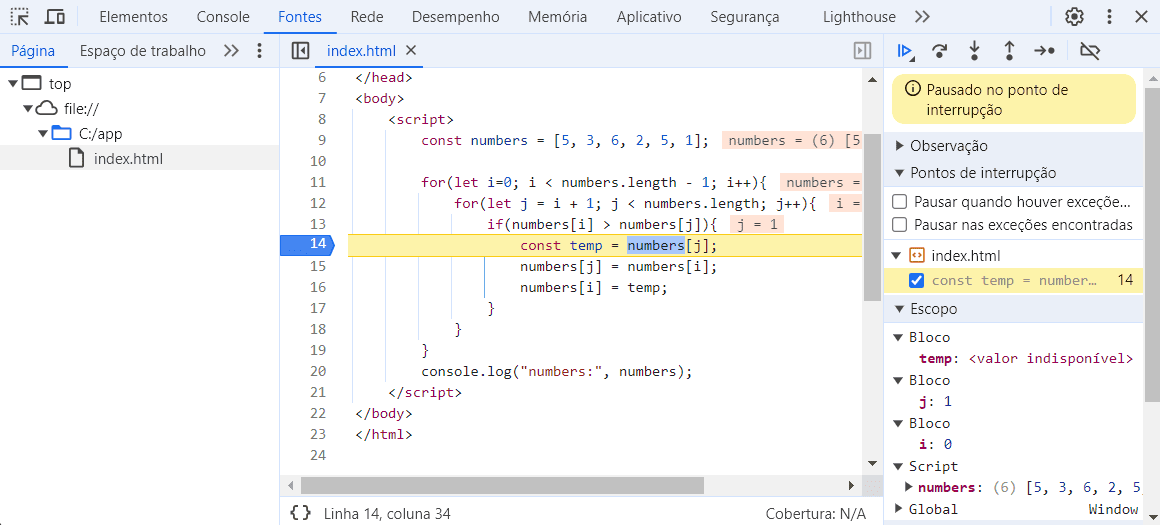Show more DevTools tabs after Lighthouse
Screen dimensions: 1160x525
pos(922,16)
